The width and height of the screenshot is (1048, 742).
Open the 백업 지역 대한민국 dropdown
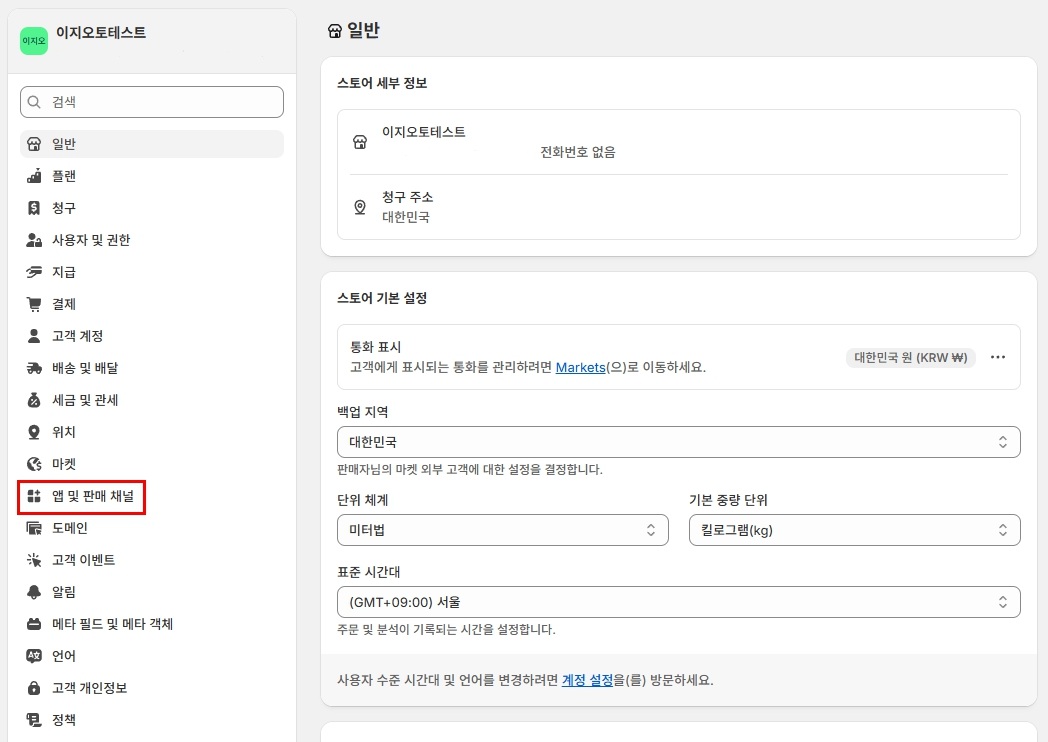[678, 442]
